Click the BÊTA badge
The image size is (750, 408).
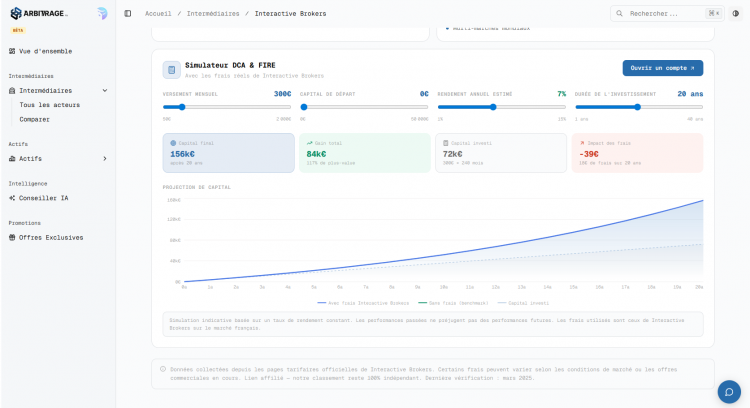coord(18,30)
